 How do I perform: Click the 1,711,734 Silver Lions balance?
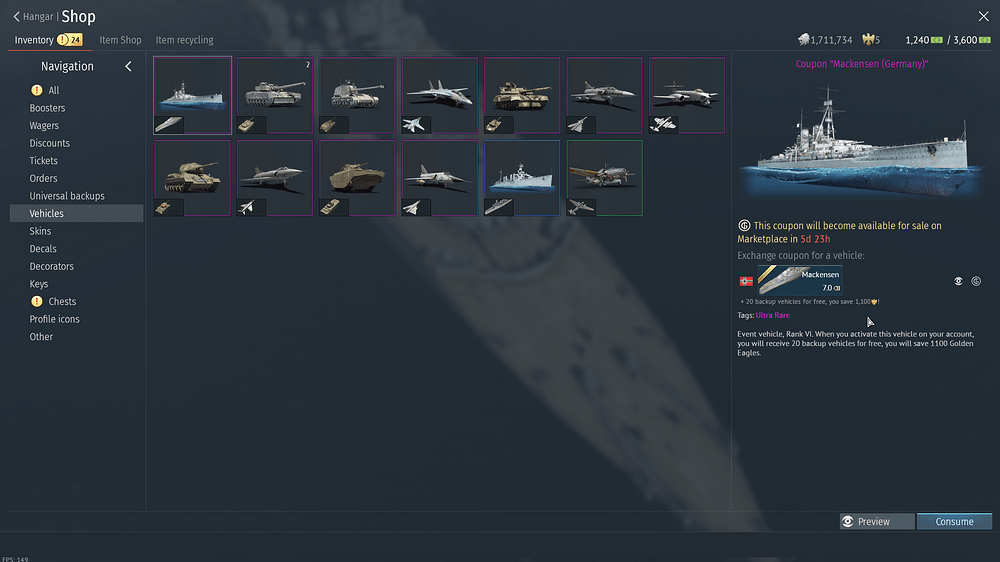pyautogui.click(x=831, y=40)
